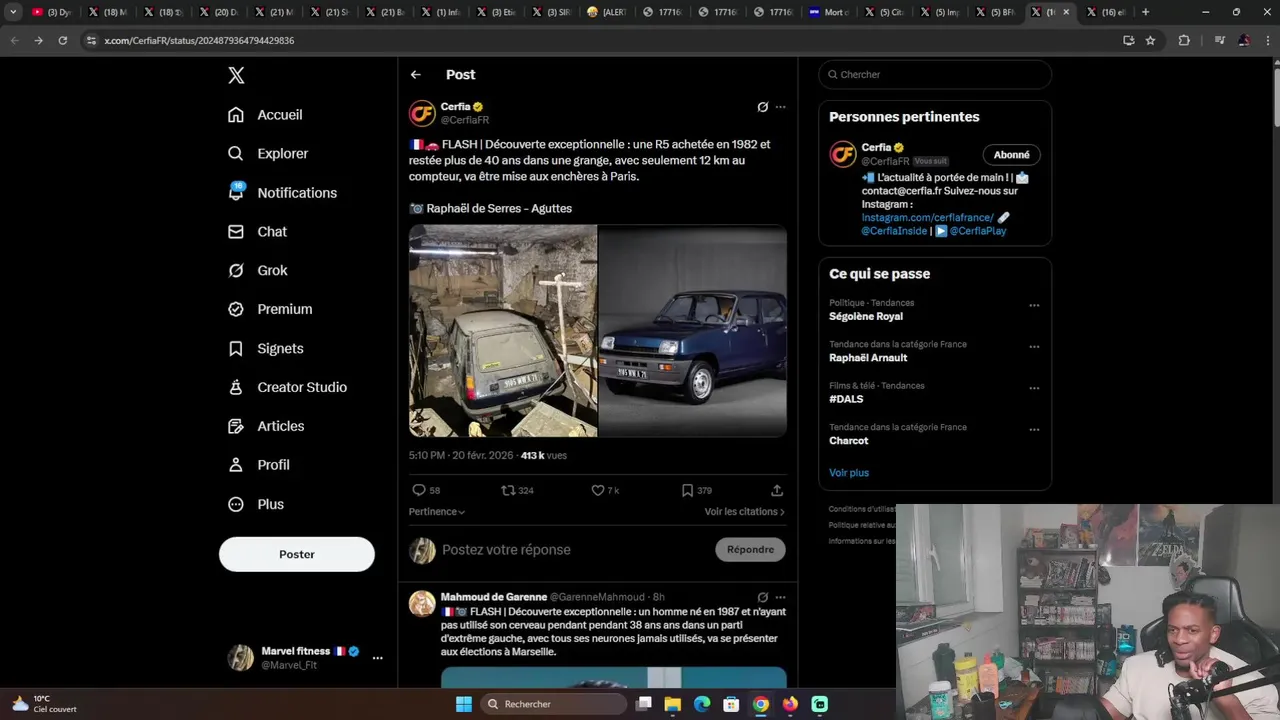Open Accueil home in sidebar
The height and width of the screenshot is (720, 1280).
(x=265, y=115)
